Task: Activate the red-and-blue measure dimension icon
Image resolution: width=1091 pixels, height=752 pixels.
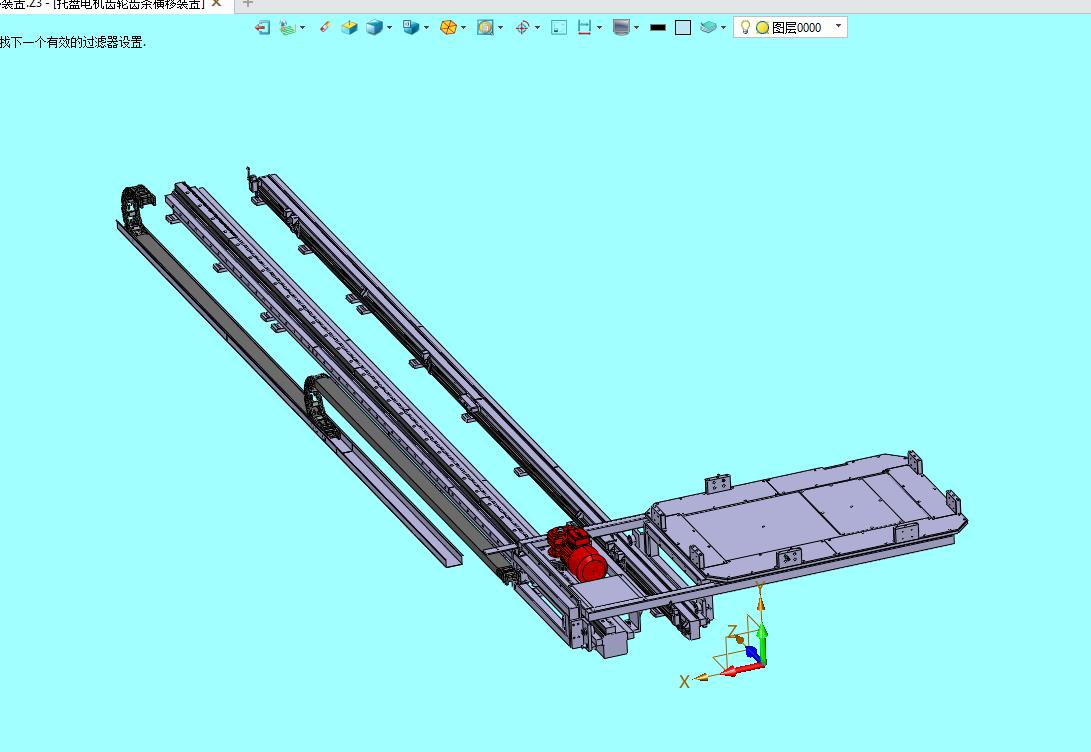Action: click(x=584, y=28)
